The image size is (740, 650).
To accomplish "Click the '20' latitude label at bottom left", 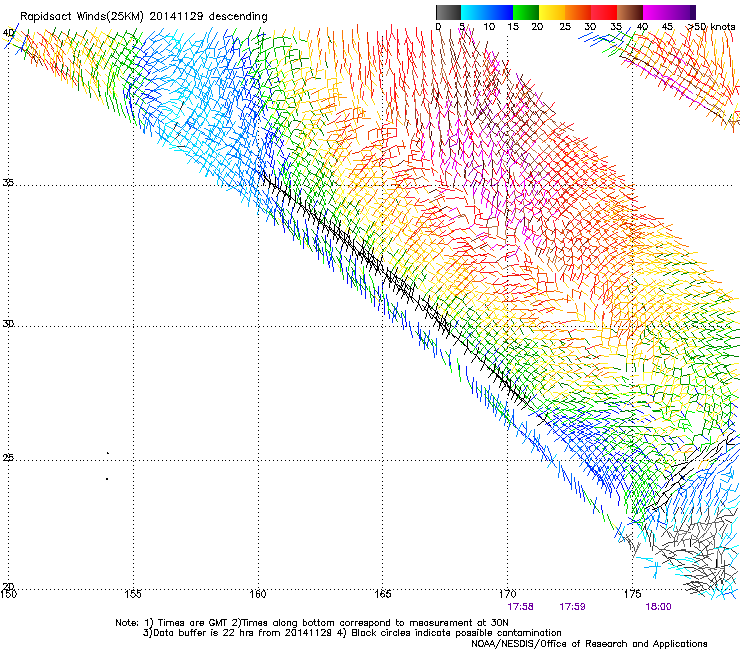I will (x=8, y=586).
